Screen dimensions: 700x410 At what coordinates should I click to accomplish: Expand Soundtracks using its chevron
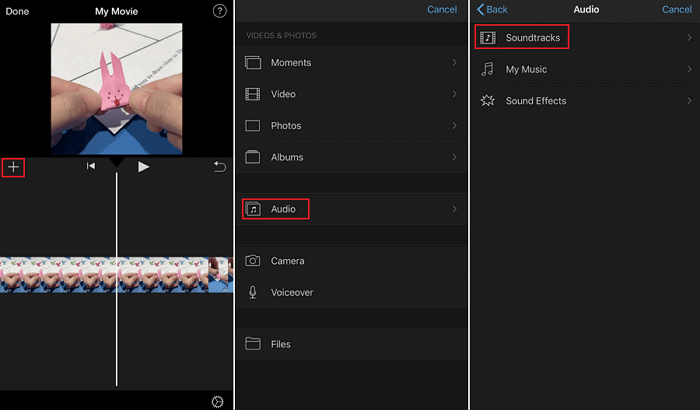click(x=689, y=38)
